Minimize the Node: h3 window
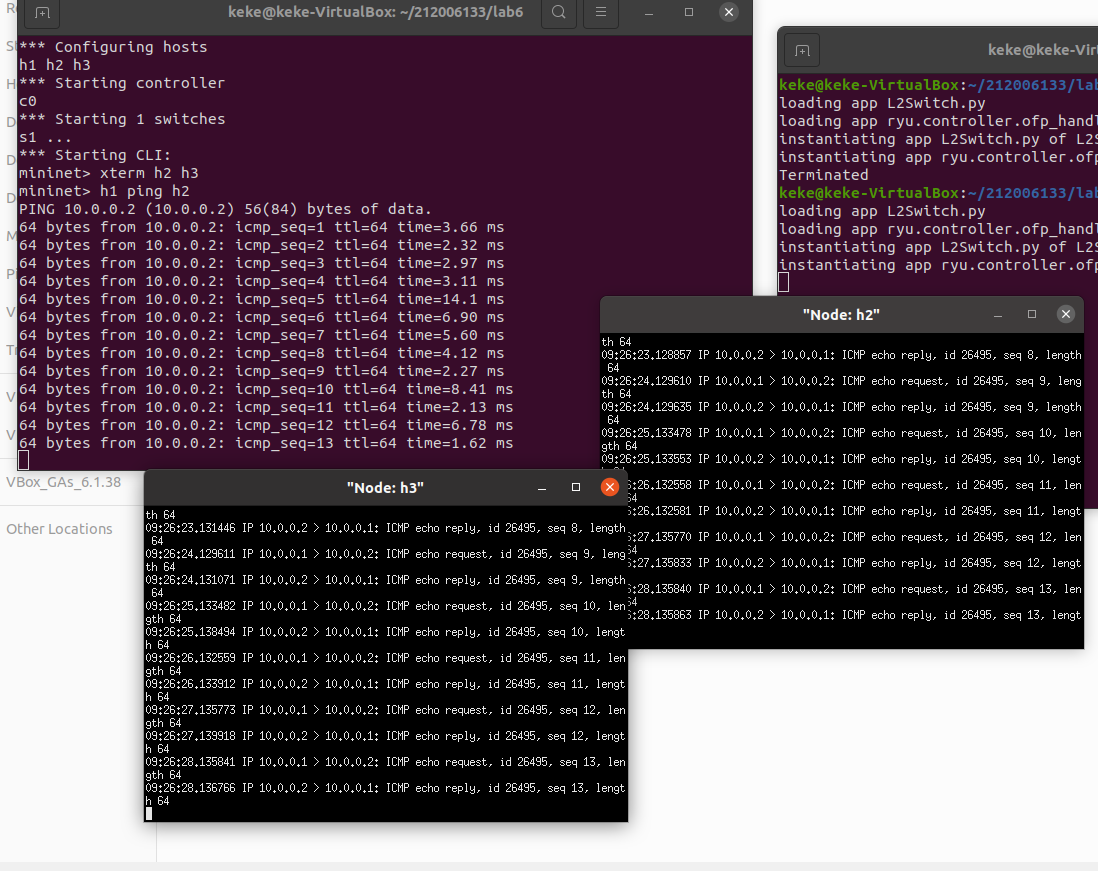The height and width of the screenshot is (871, 1098). pyautogui.click(x=541, y=487)
